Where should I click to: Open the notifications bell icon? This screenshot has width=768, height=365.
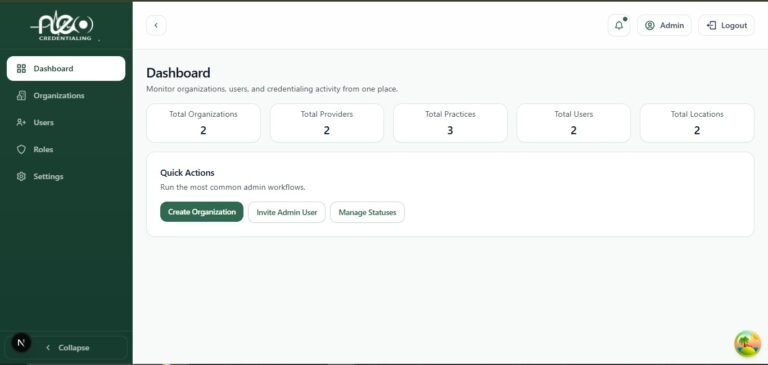tap(619, 25)
